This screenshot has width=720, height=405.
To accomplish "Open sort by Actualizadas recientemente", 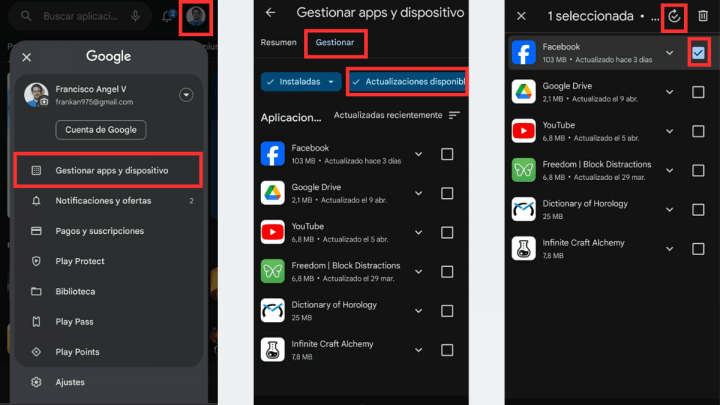I will tap(396, 115).
